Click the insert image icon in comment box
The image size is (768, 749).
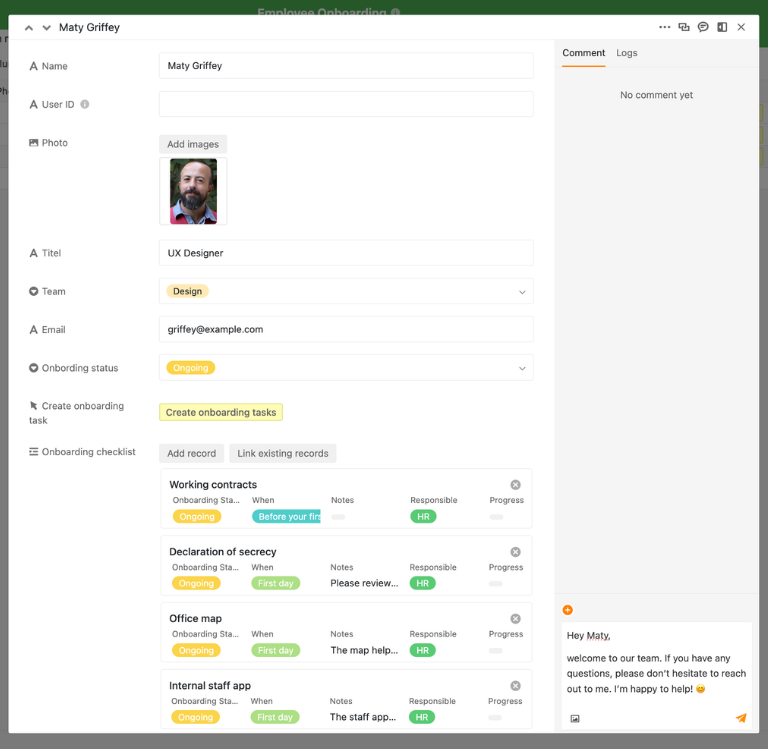[575, 718]
